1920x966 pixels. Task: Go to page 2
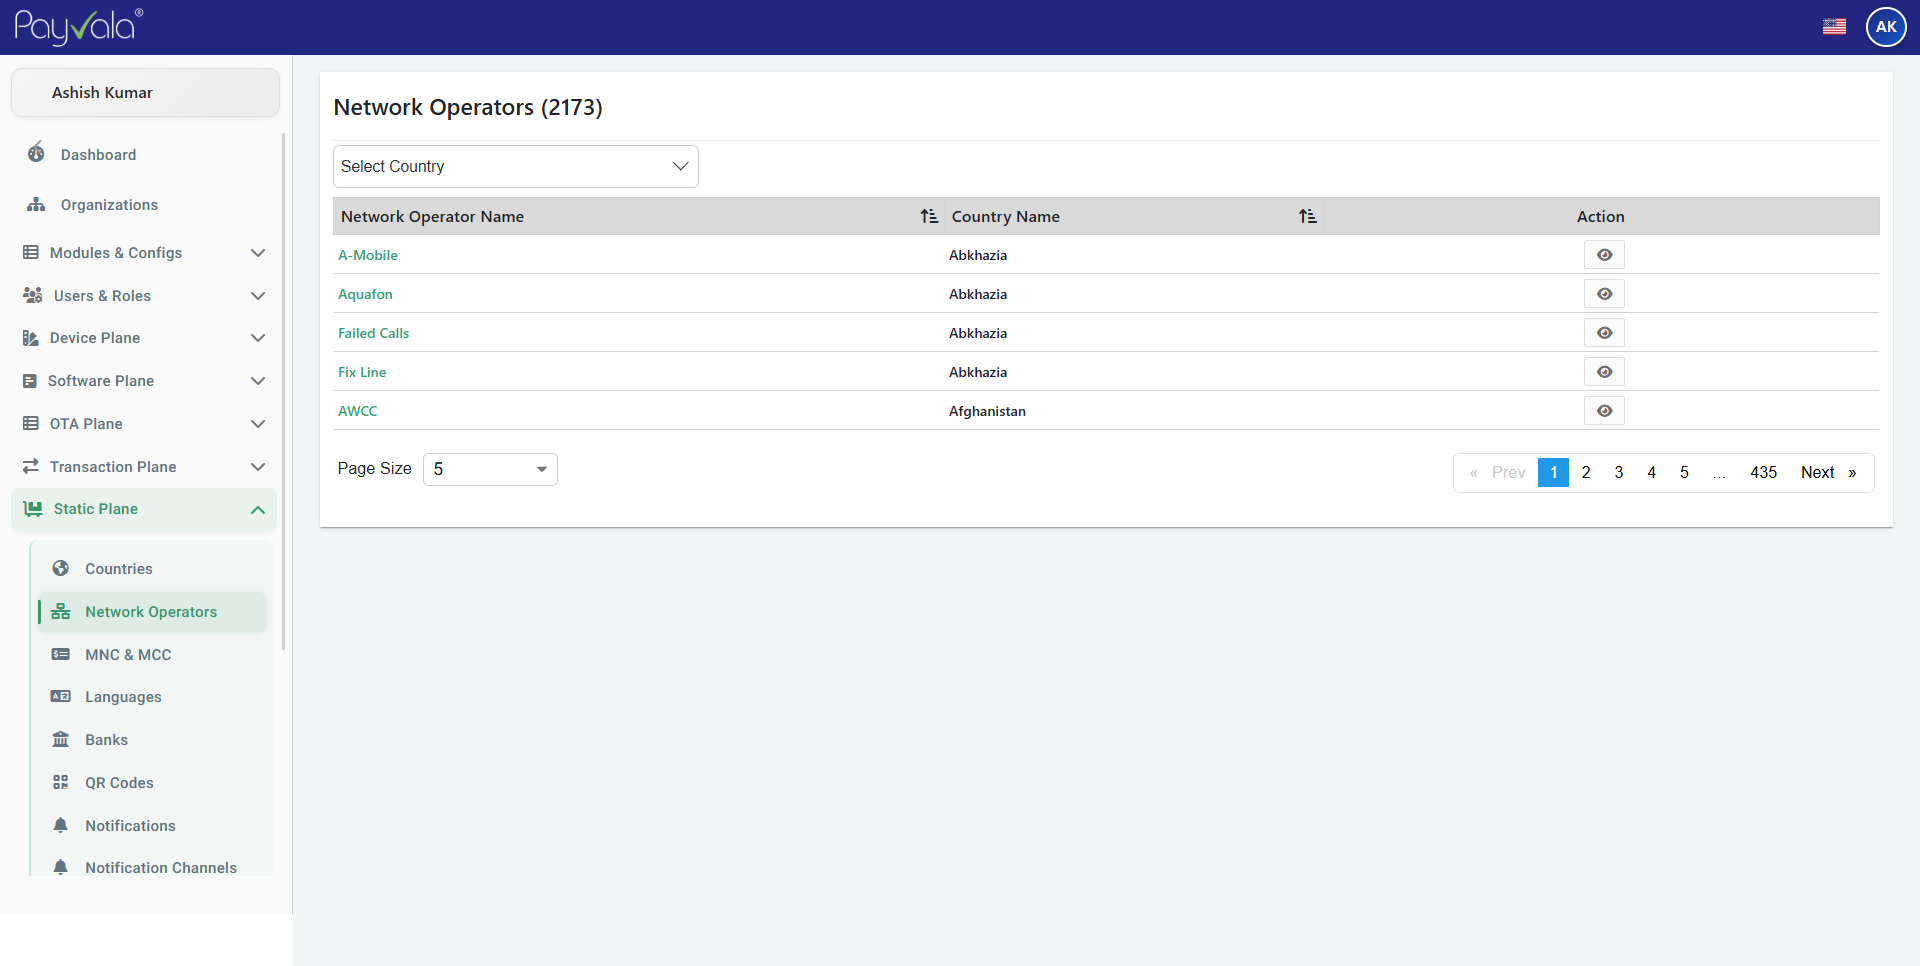(1586, 473)
